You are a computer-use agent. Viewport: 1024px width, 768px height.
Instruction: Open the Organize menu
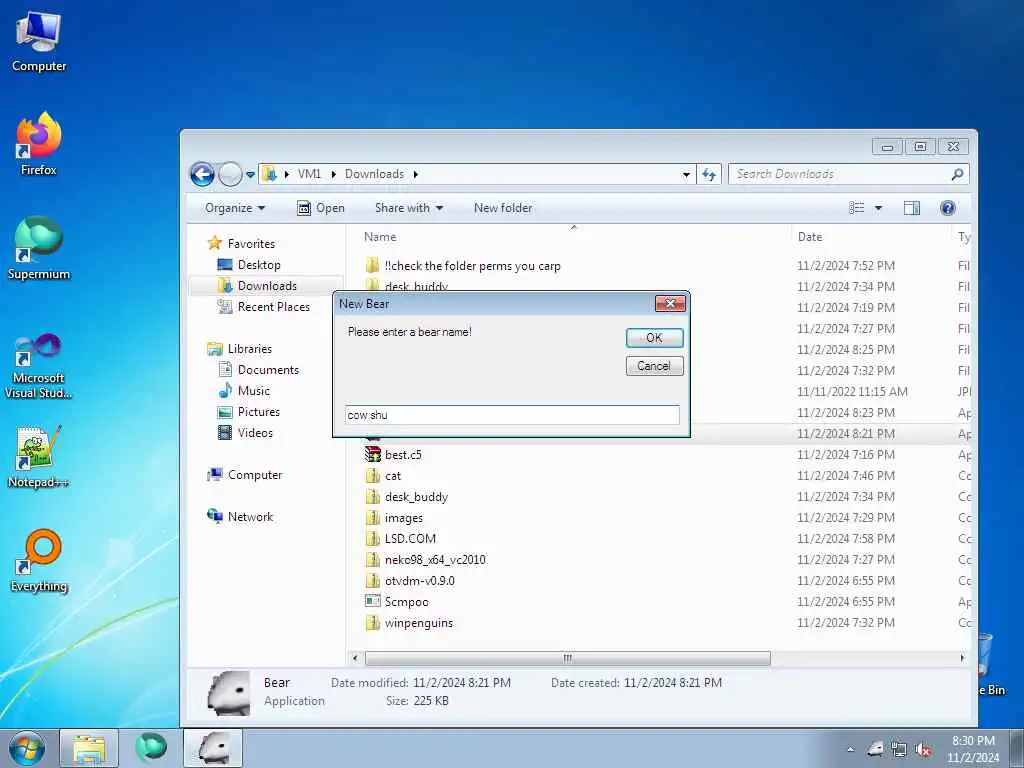pos(235,208)
